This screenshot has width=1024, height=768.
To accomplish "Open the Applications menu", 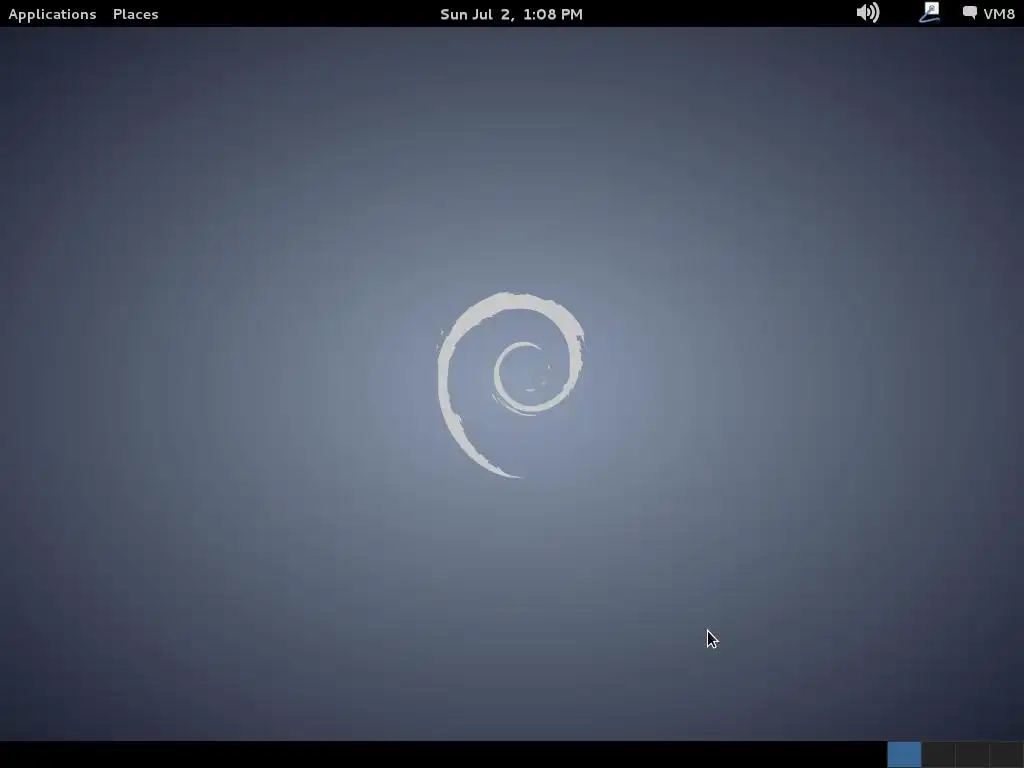I will pyautogui.click(x=52, y=14).
